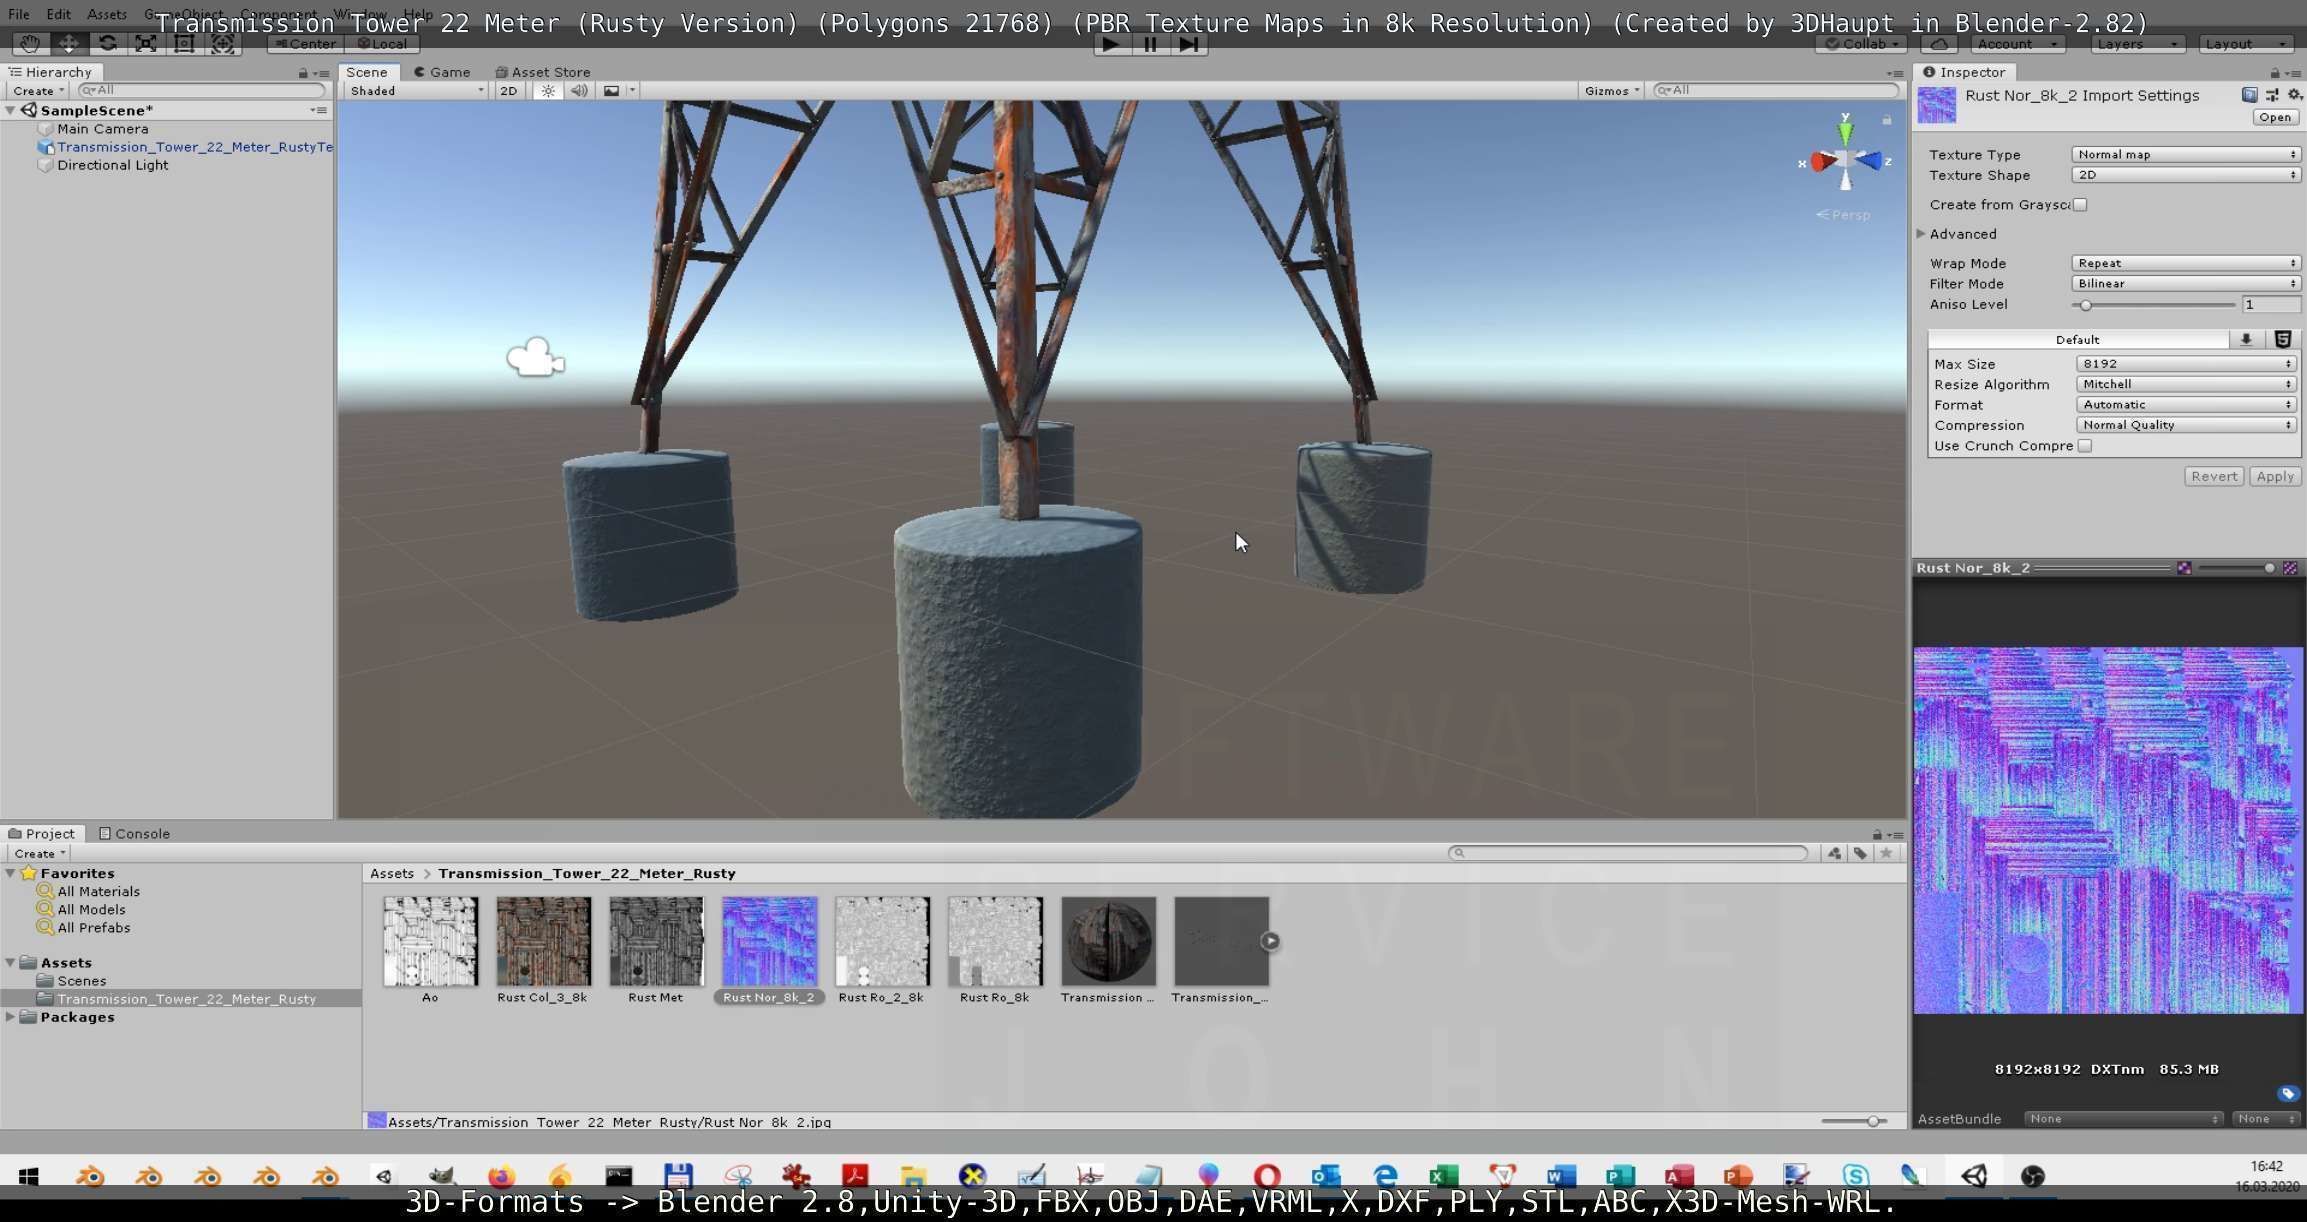Click the Pause button
The height and width of the screenshot is (1222, 2307).
click(1150, 44)
